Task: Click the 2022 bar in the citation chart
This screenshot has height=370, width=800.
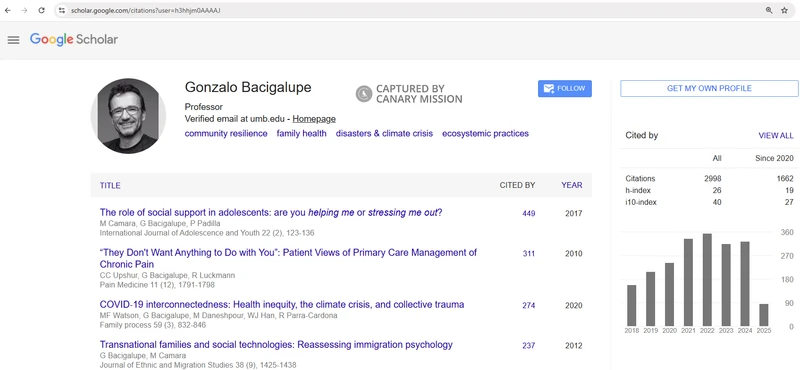Action: click(x=707, y=280)
